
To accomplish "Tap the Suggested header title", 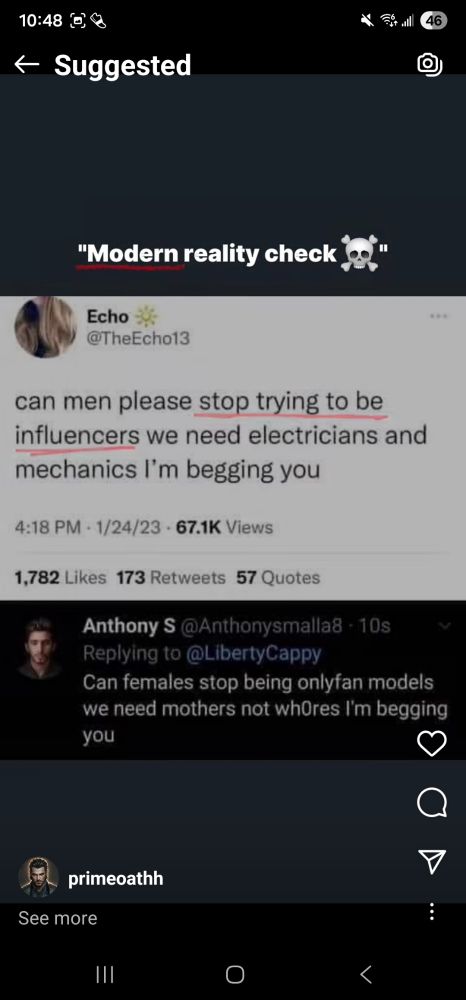I will pyautogui.click(x=122, y=65).
